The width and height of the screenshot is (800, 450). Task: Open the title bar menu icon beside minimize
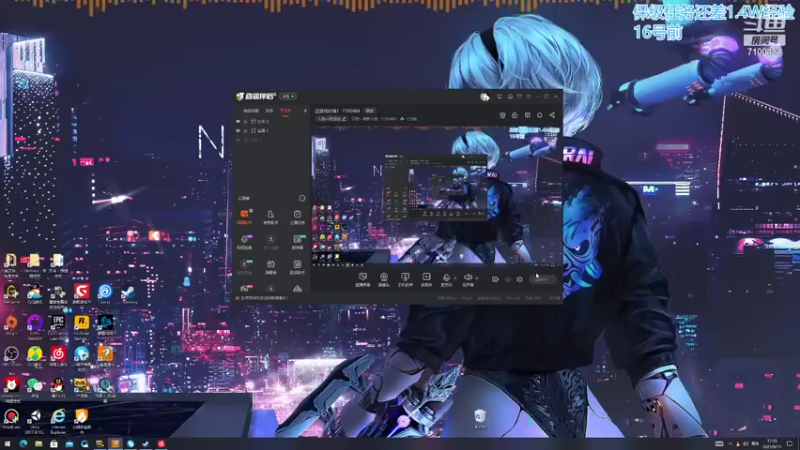(529, 96)
